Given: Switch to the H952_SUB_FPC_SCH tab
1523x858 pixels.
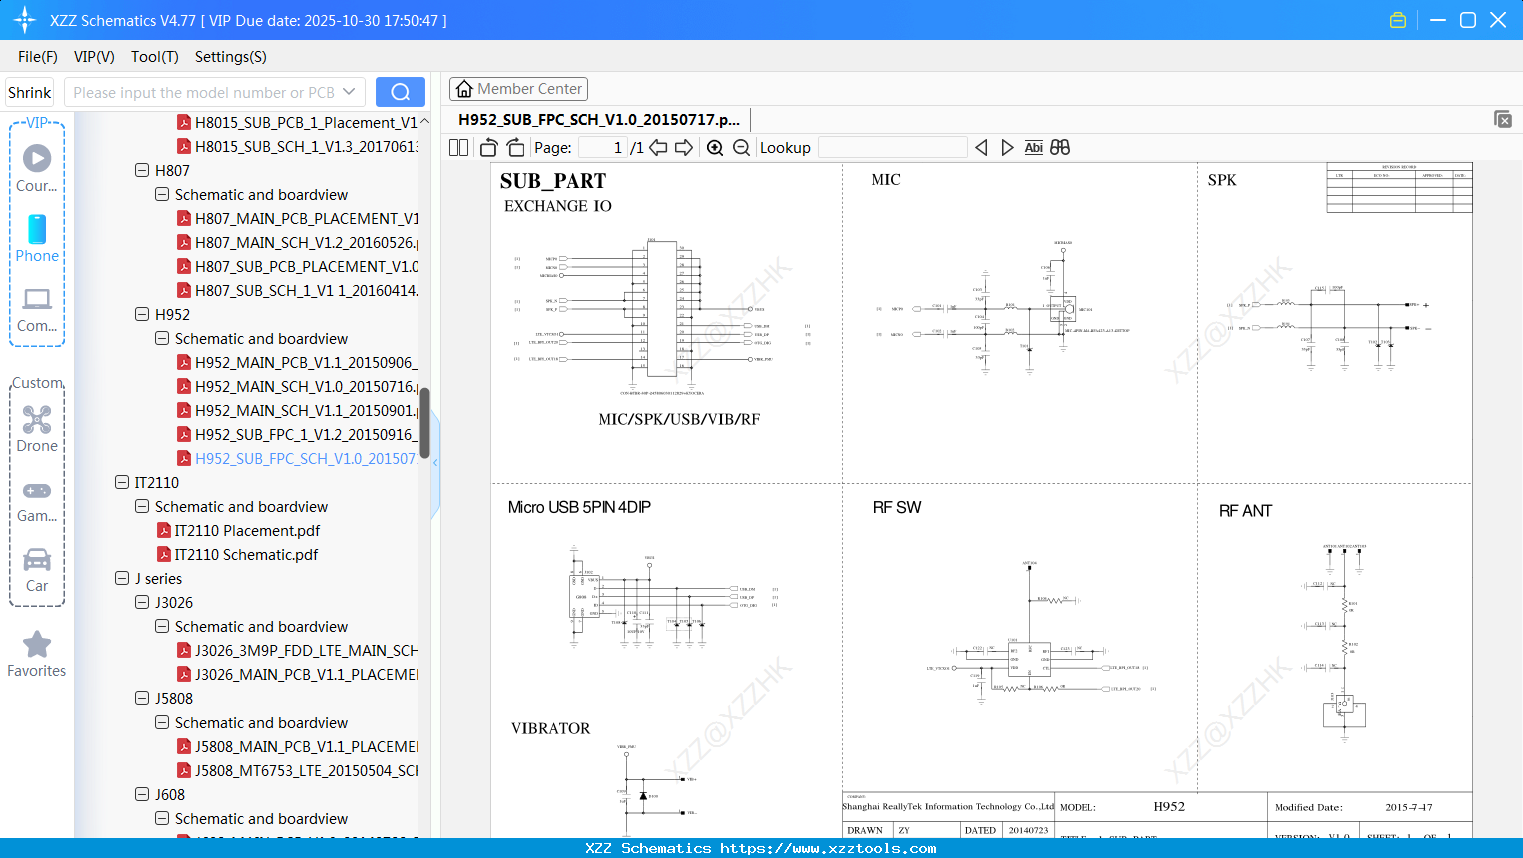Looking at the screenshot, I should (597, 119).
